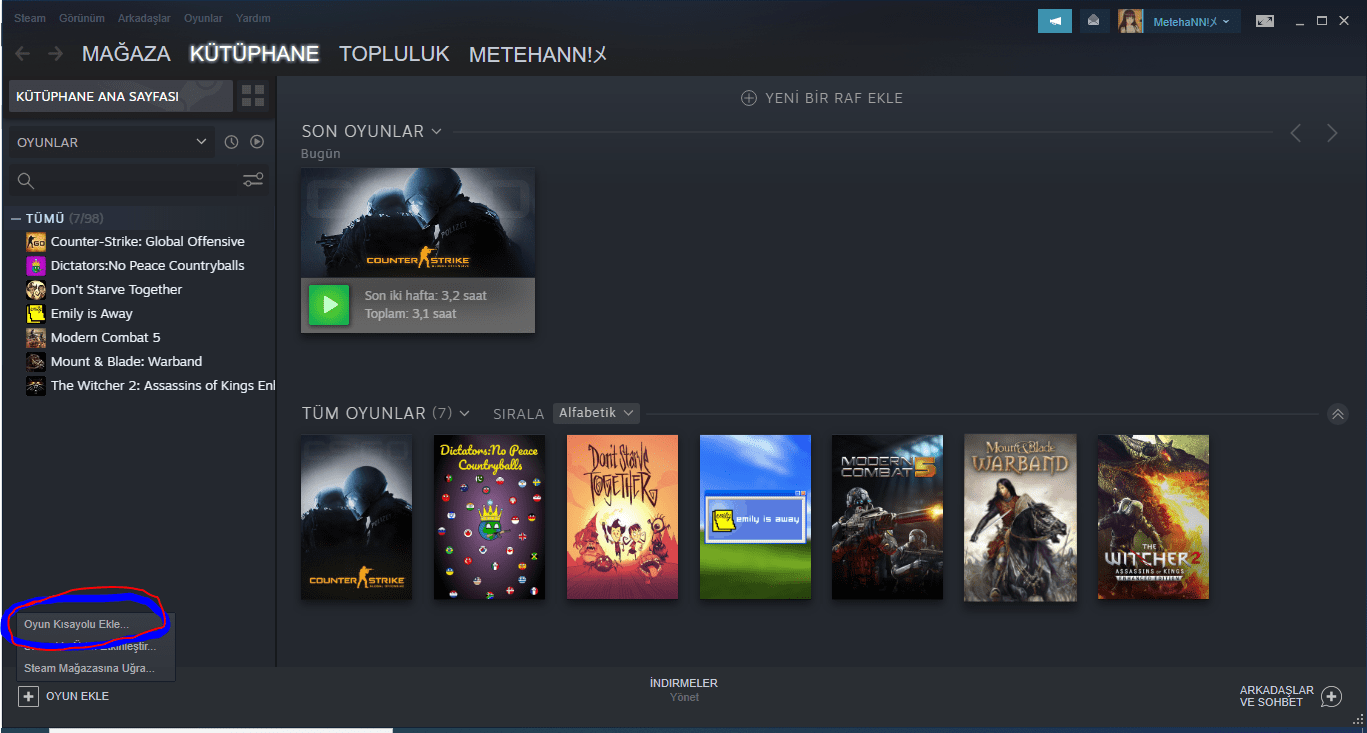Click the green play button for Counter-Strike
This screenshot has height=733, width=1367.
pos(329,305)
